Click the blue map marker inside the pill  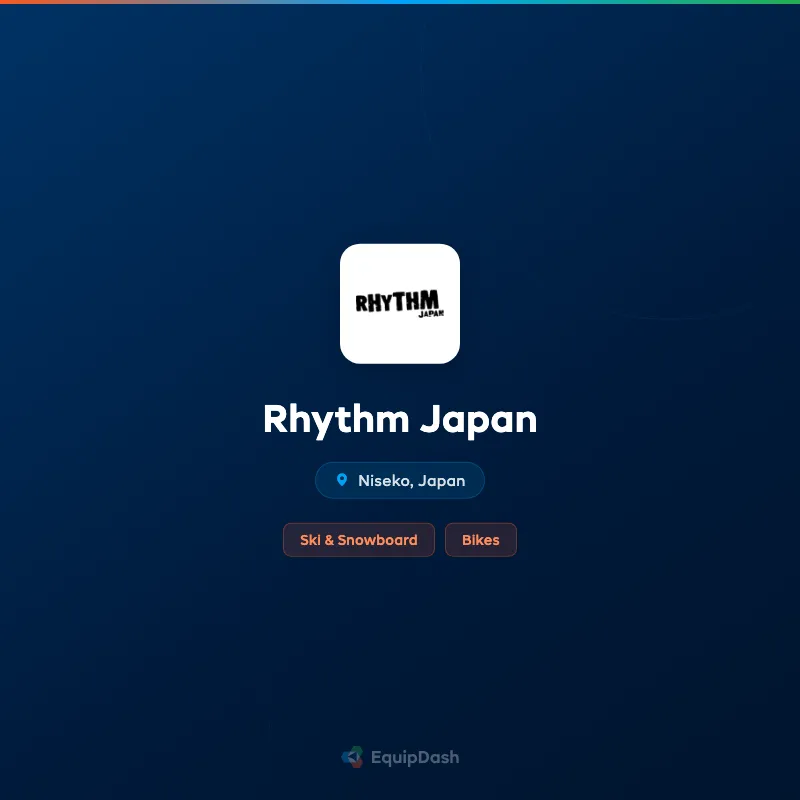click(x=343, y=480)
